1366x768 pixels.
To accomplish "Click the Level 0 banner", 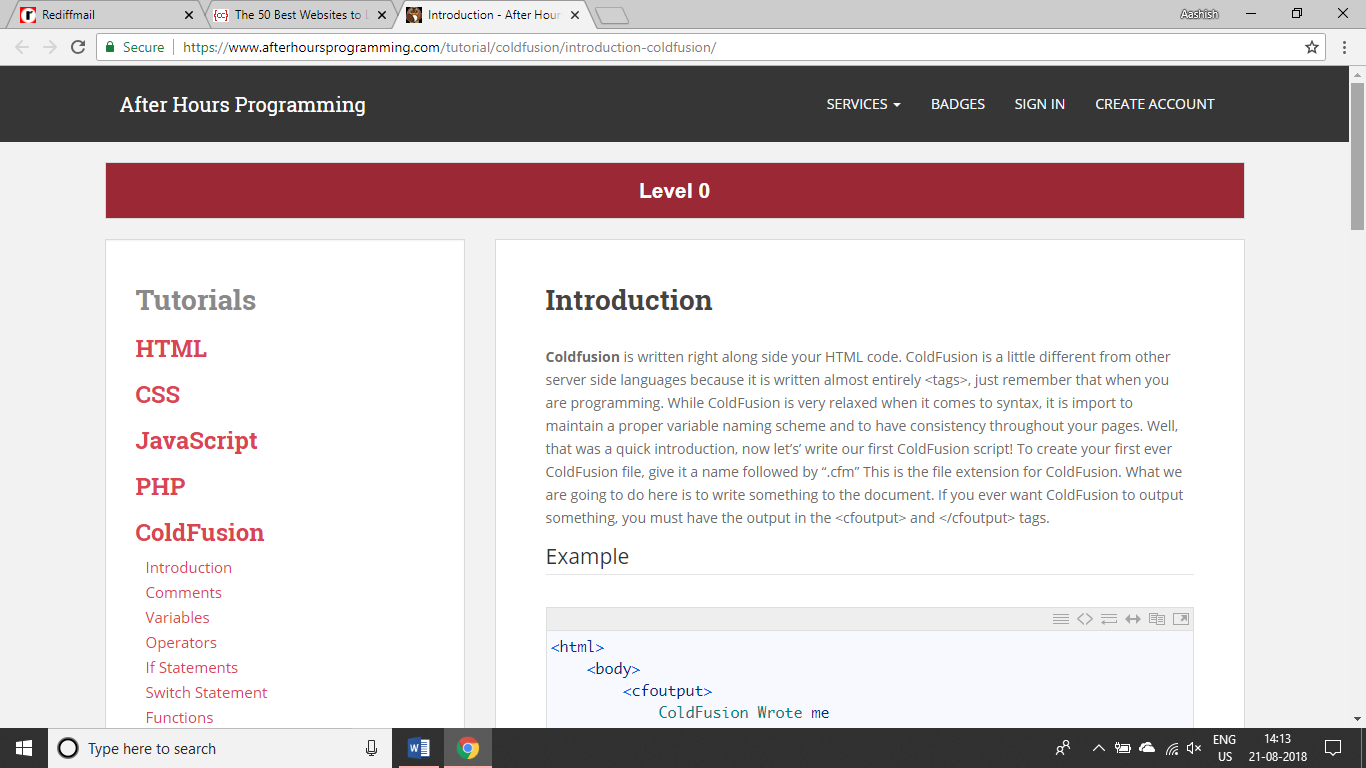I will [x=675, y=191].
